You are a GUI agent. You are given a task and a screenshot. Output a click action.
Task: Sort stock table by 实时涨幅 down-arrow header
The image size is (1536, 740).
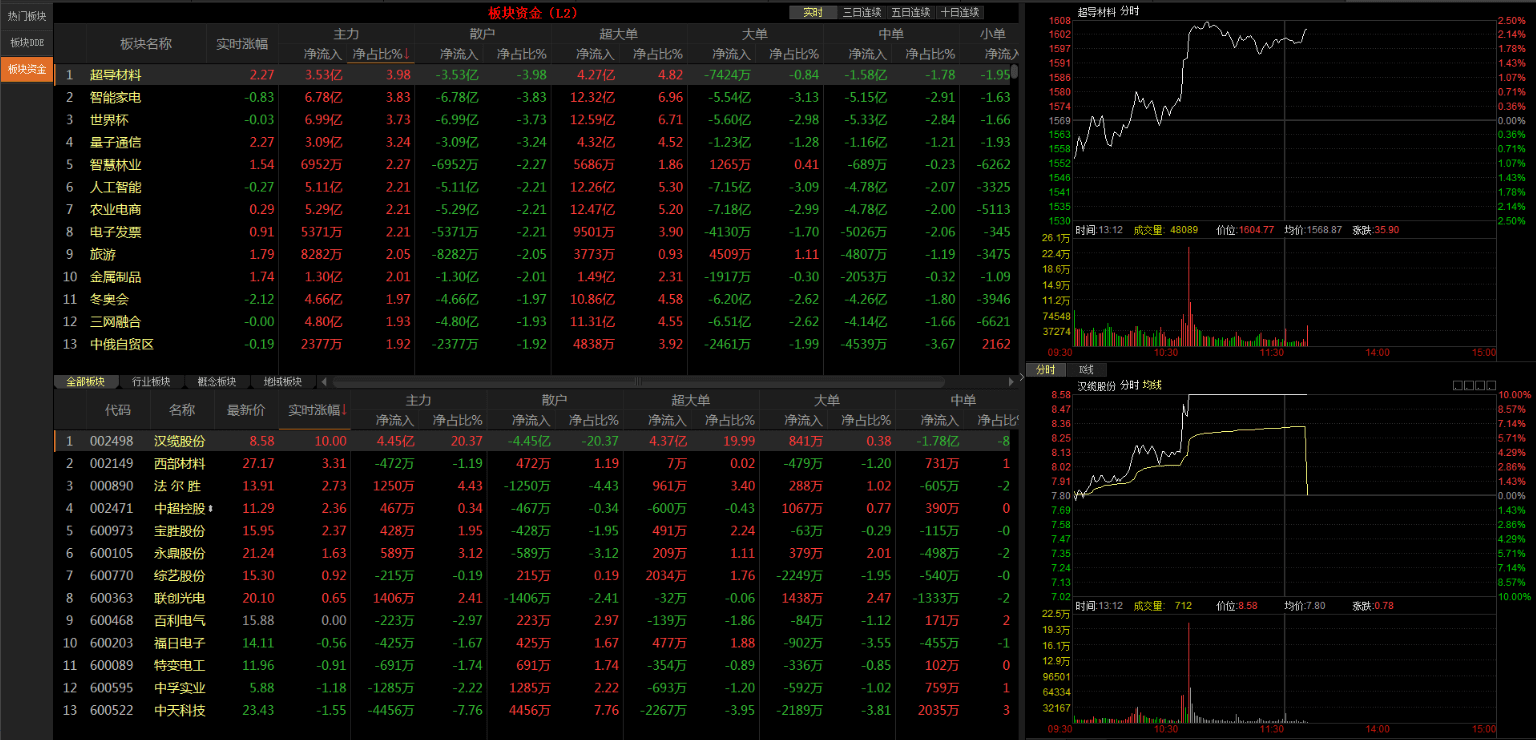point(316,409)
